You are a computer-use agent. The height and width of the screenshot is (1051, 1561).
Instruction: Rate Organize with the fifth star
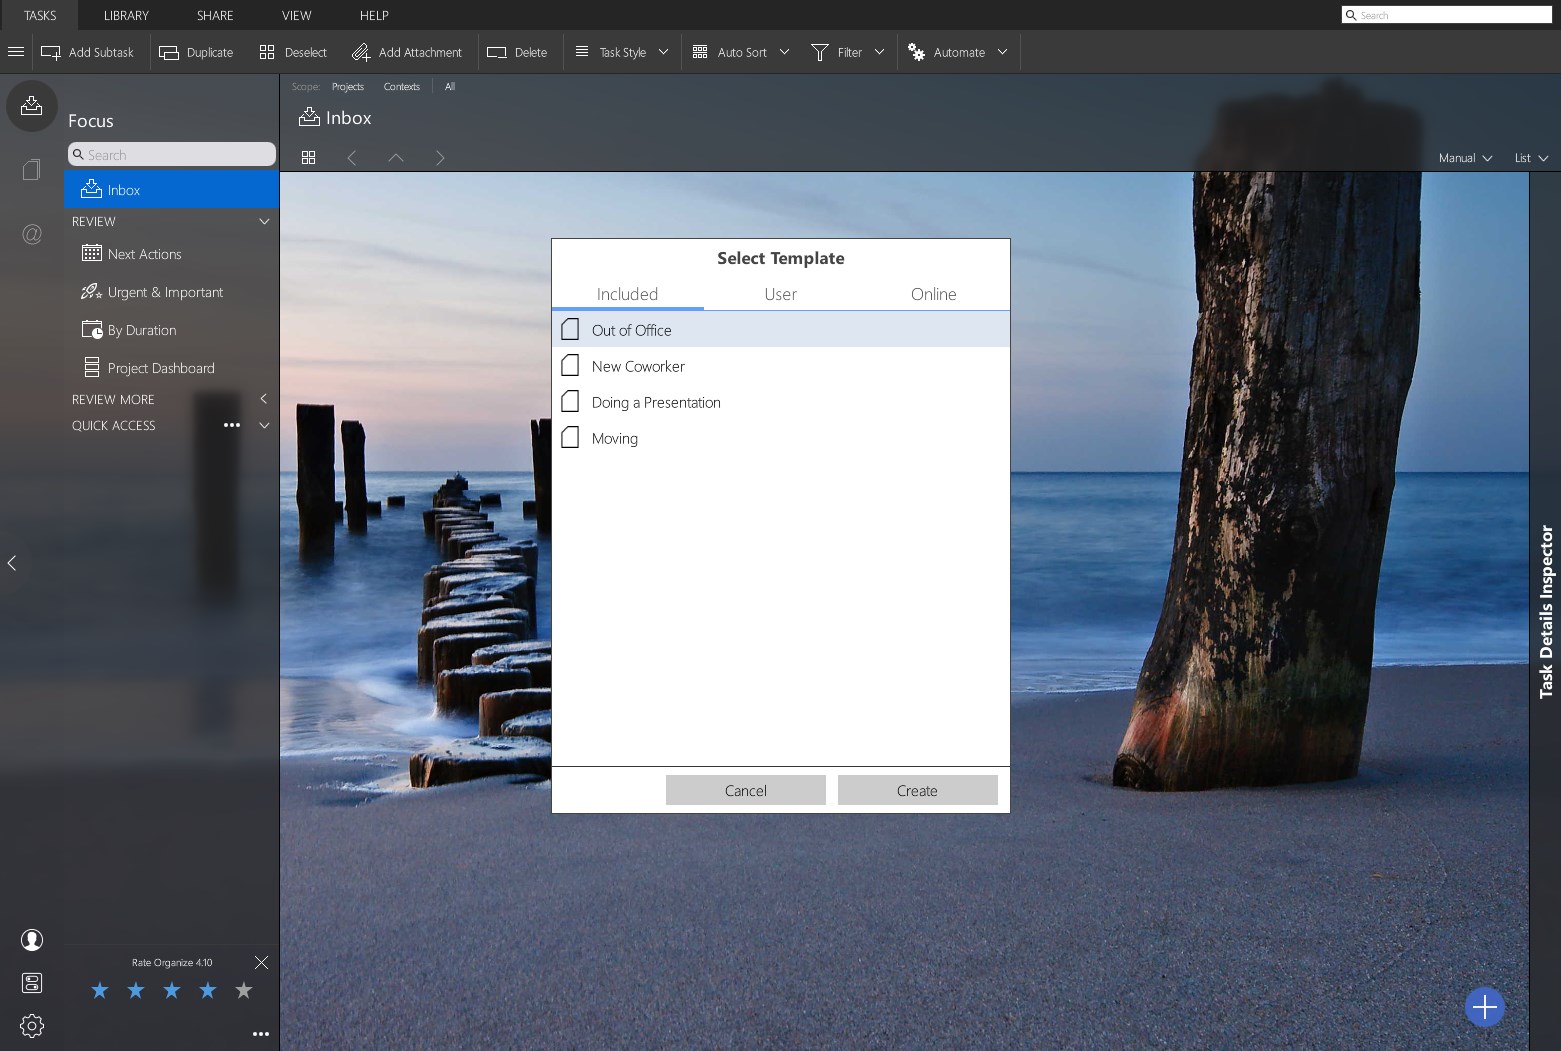[244, 991]
